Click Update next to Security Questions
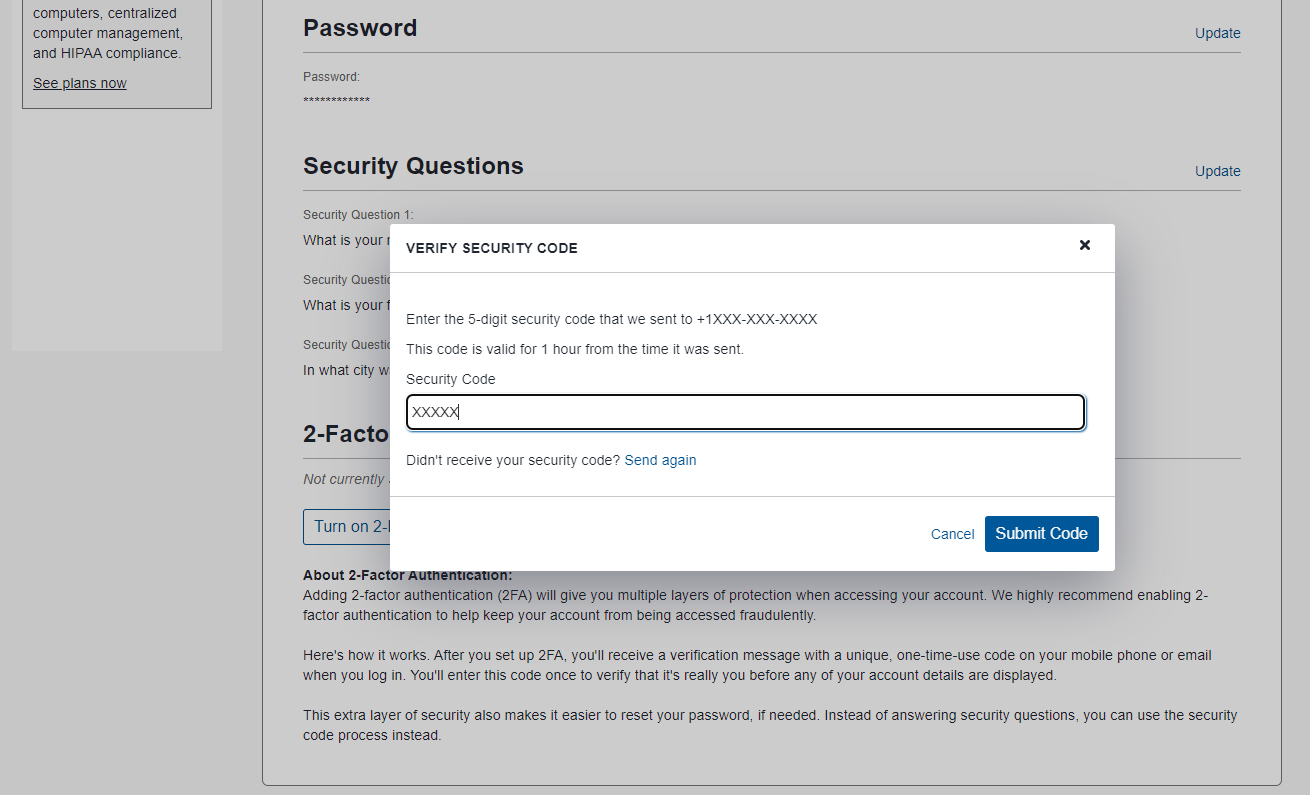This screenshot has height=795, width=1310. coord(1217,171)
